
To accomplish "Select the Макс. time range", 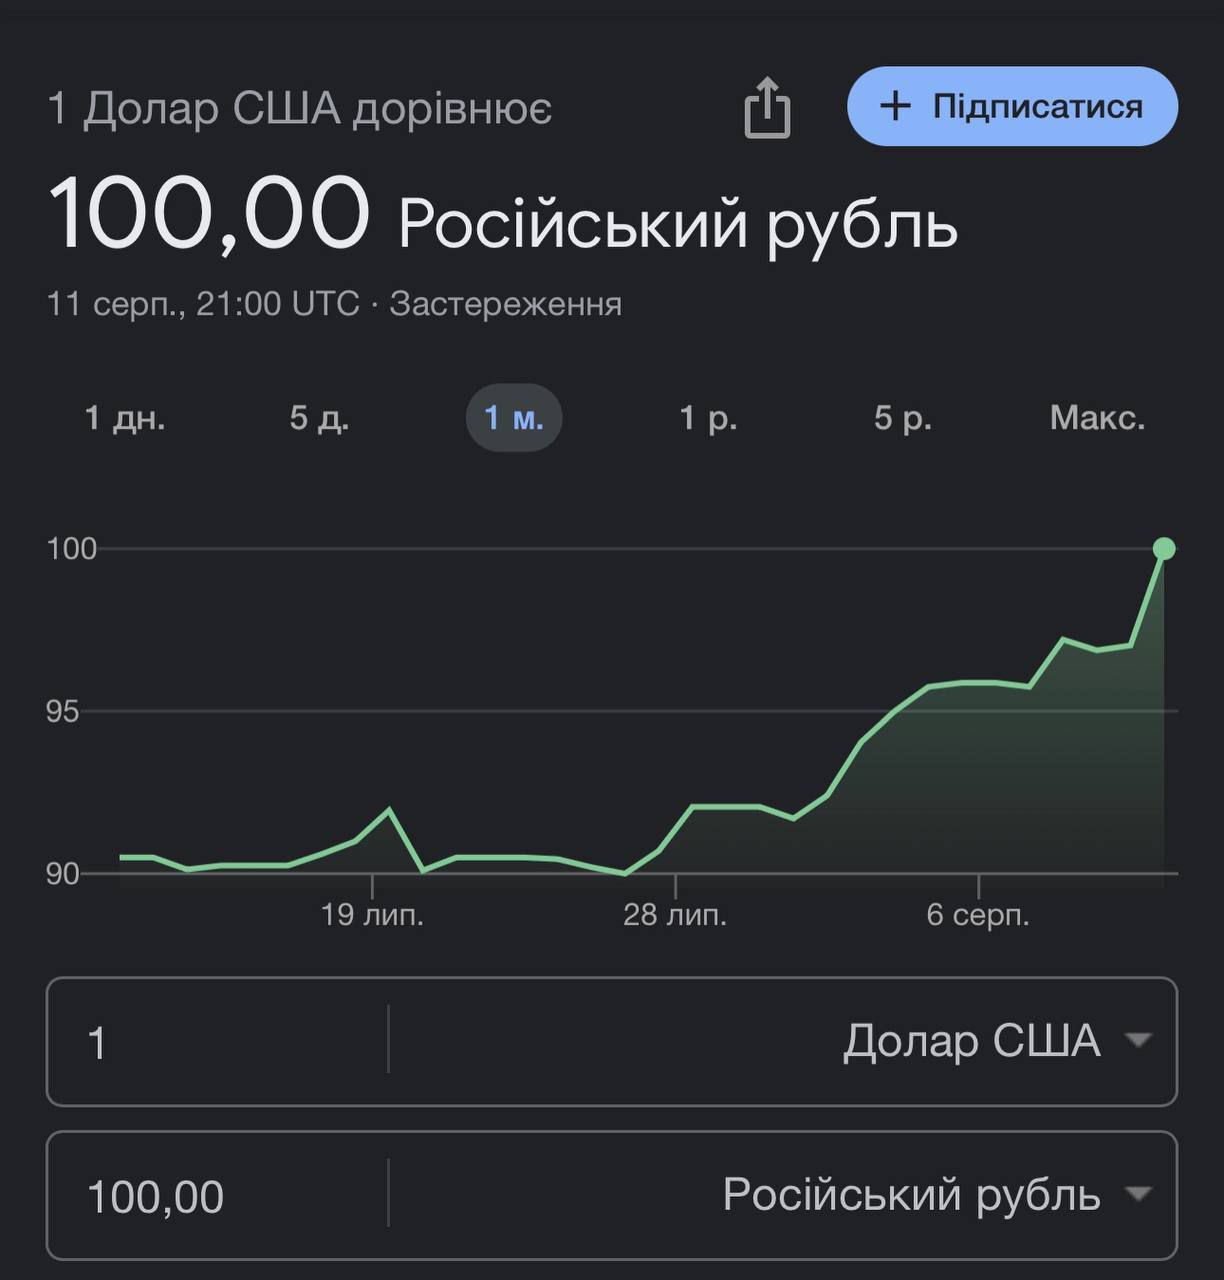I will [x=1097, y=417].
